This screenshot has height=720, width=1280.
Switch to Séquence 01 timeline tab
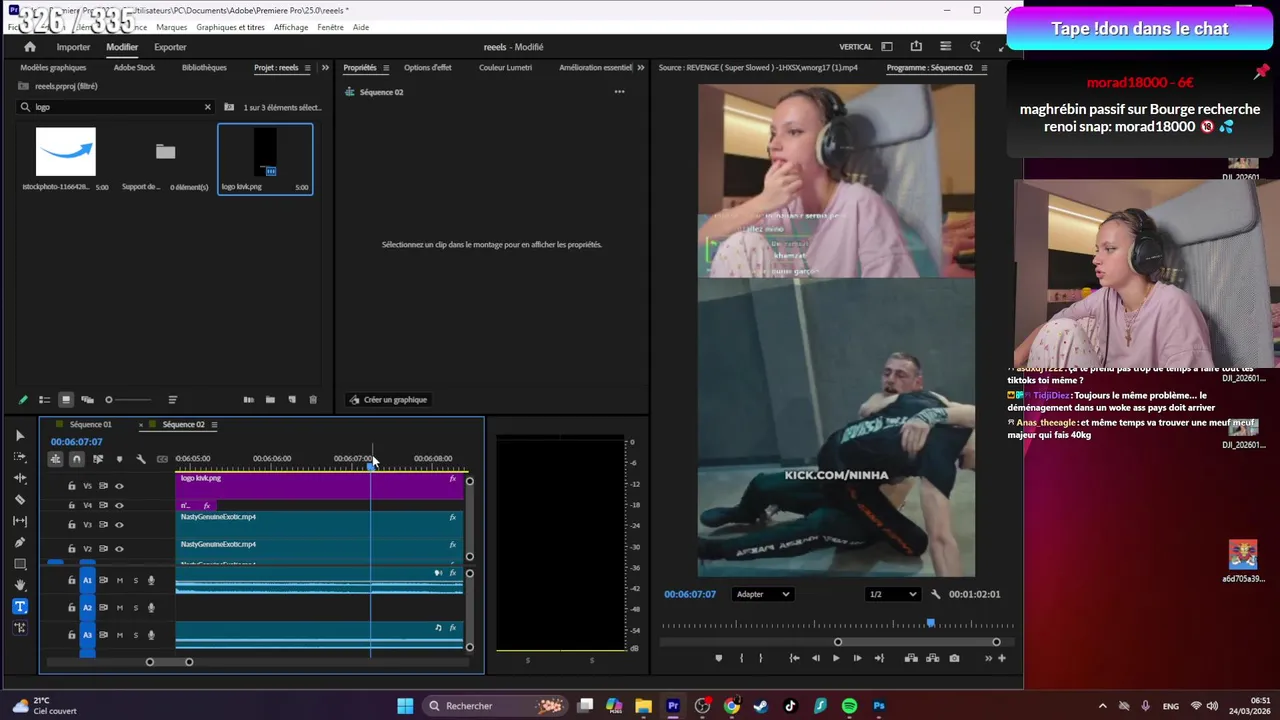89,425
